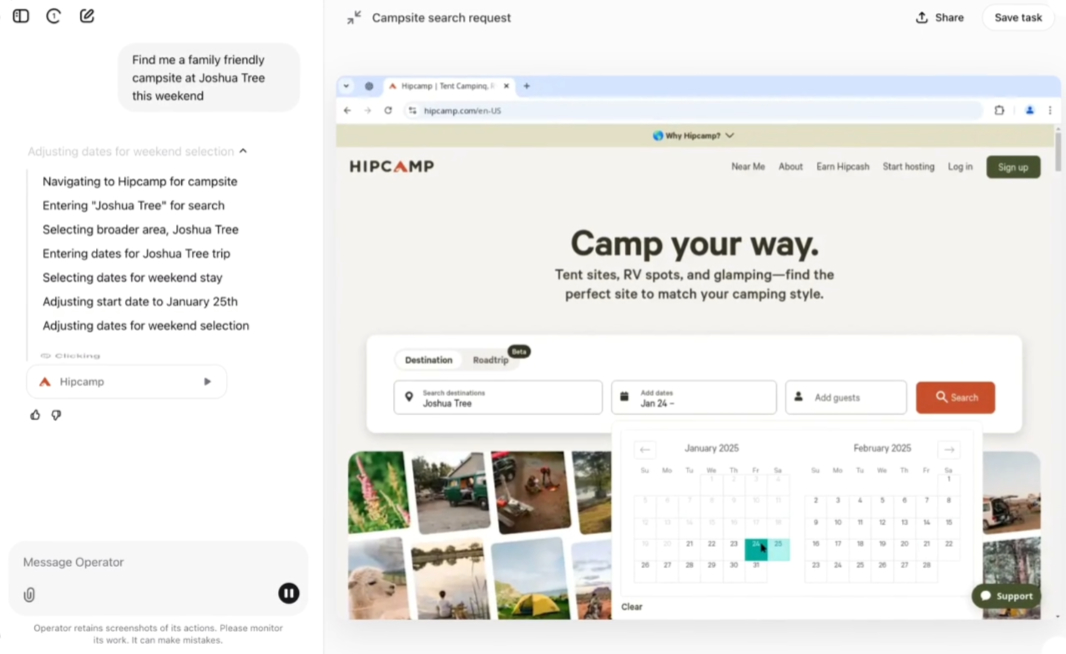Viewport: 1066px width, 654px height.
Task: Click the Search destinations field
Action: pos(498,398)
